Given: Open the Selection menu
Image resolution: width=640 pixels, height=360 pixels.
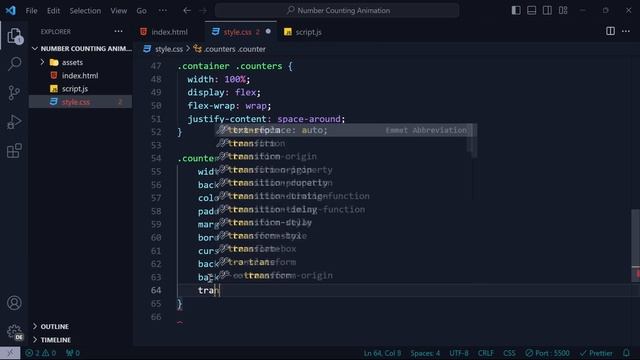Looking at the screenshot, I should [x=85, y=11].
